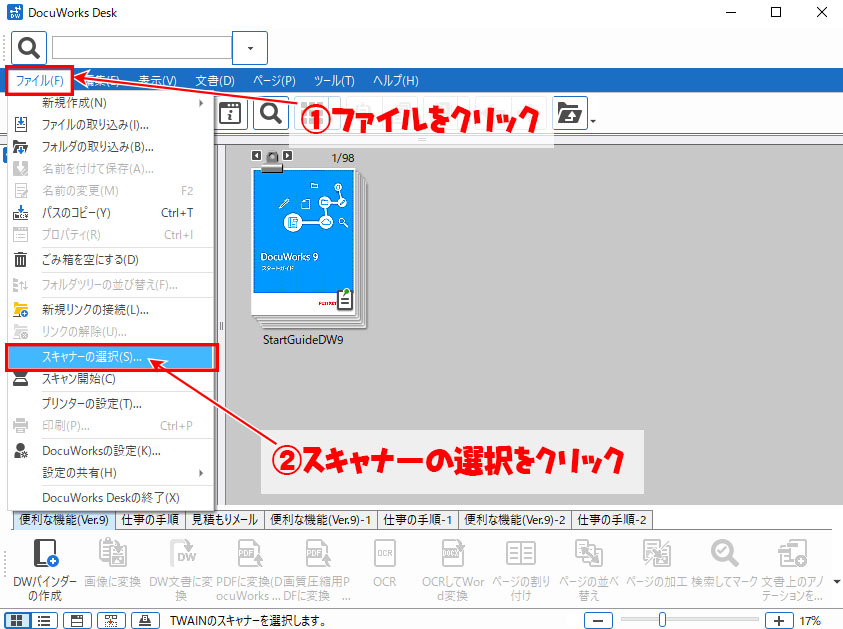Click the zoom out minus button
The image size is (843, 629).
point(598,620)
